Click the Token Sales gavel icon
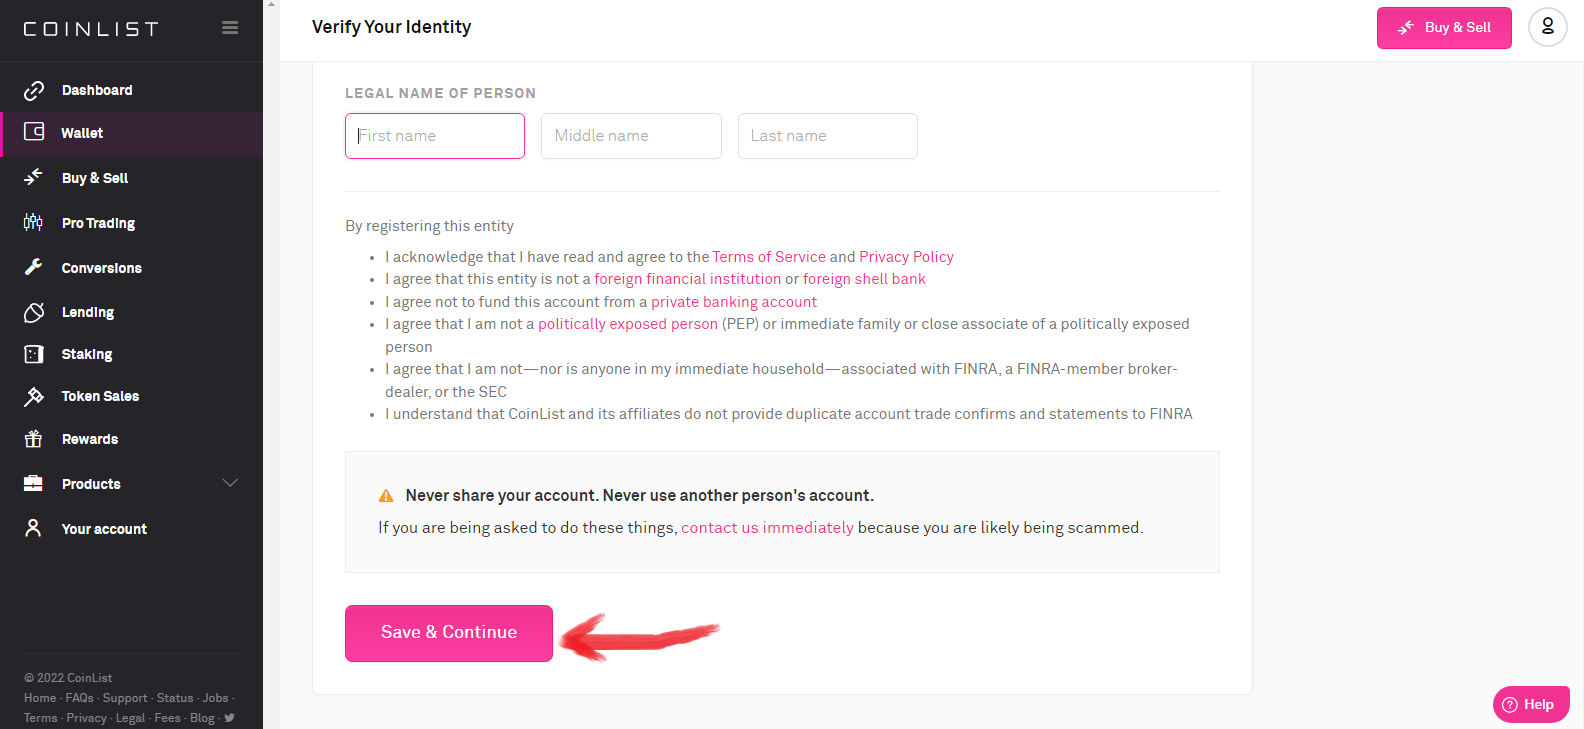The height and width of the screenshot is (729, 1584). 33,396
